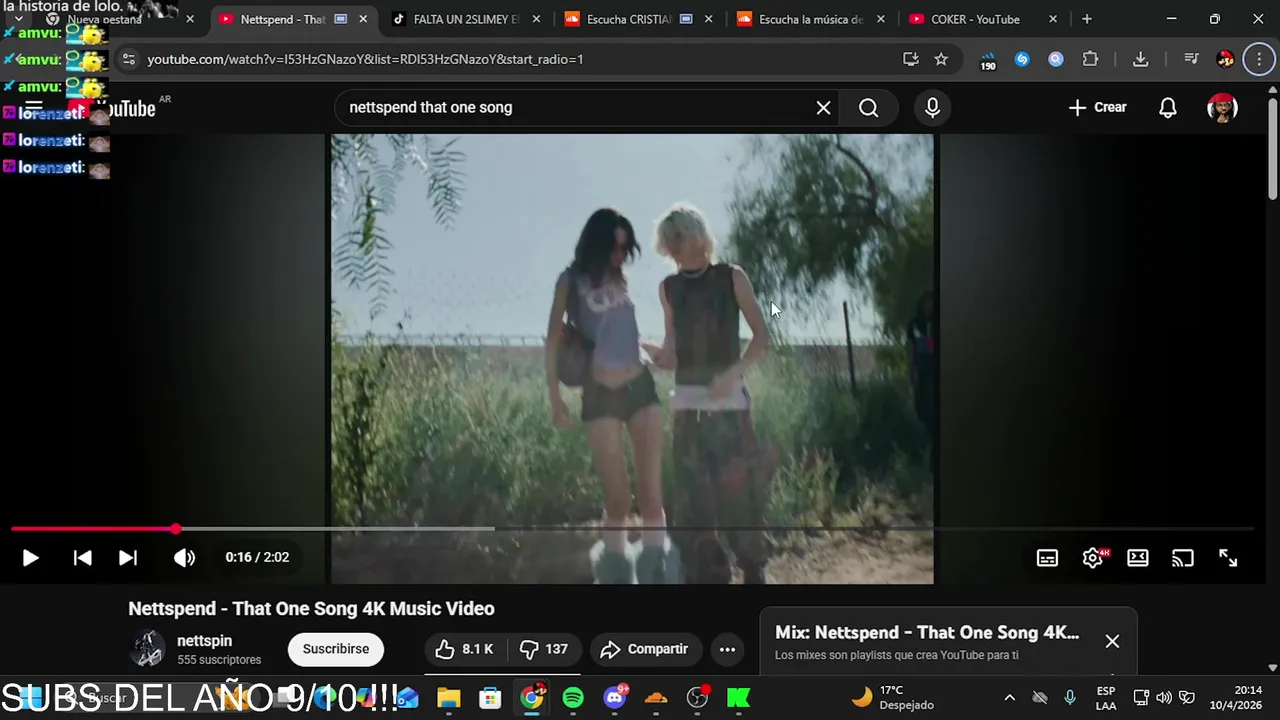Open Chrome three-dot menu
This screenshot has width=1280, height=720.
1259,59
